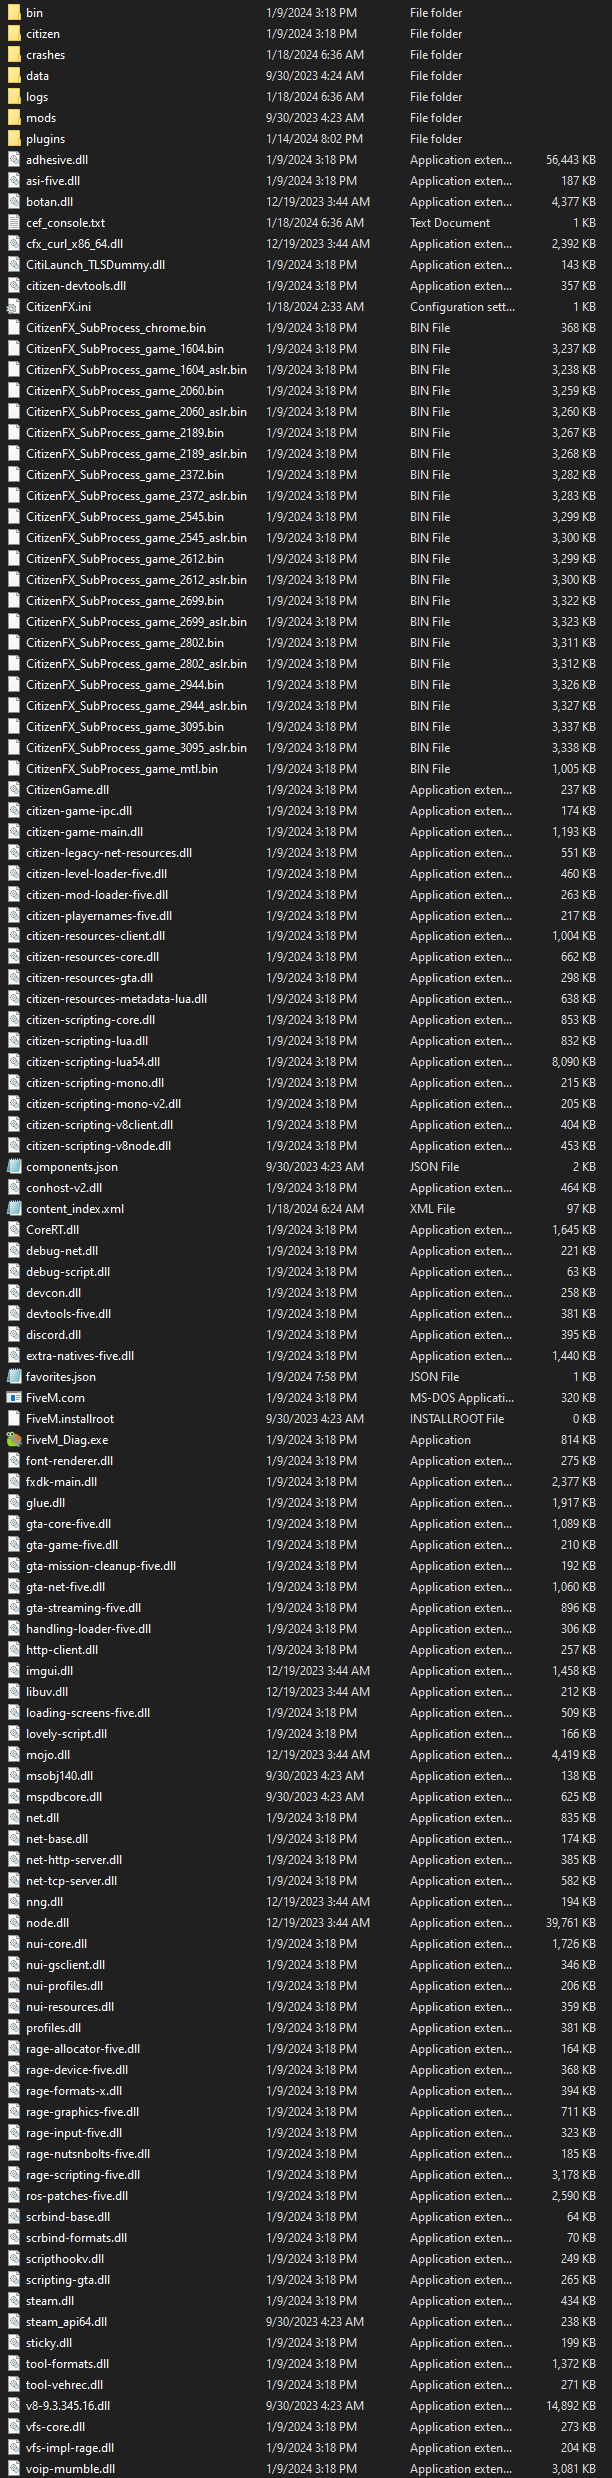Image resolution: width=612 pixels, height=2478 pixels.
Task: Select msobj140.dll file name
Action: coord(60,1775)
